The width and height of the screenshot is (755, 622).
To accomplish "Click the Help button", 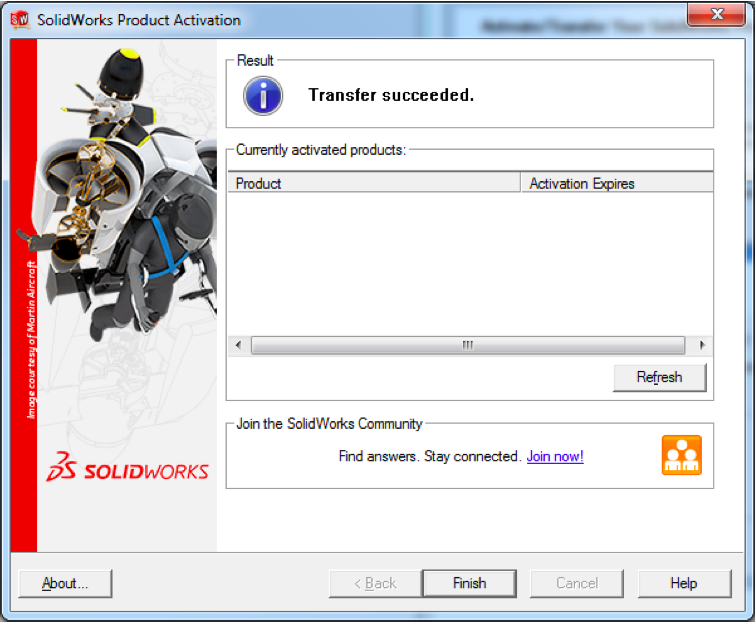I will 684,583.
